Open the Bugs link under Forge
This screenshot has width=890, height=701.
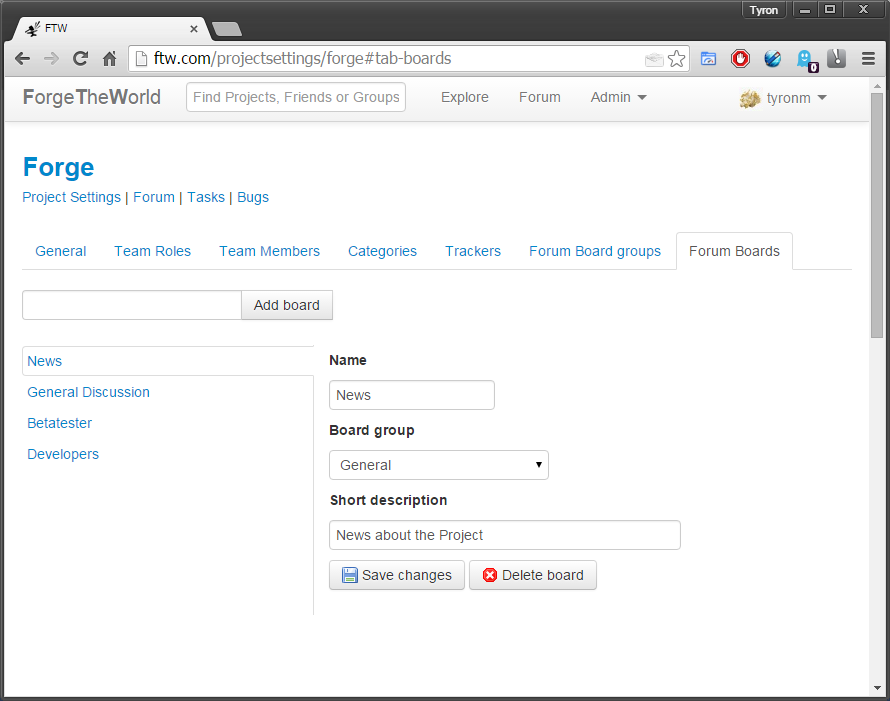[253, 197]
